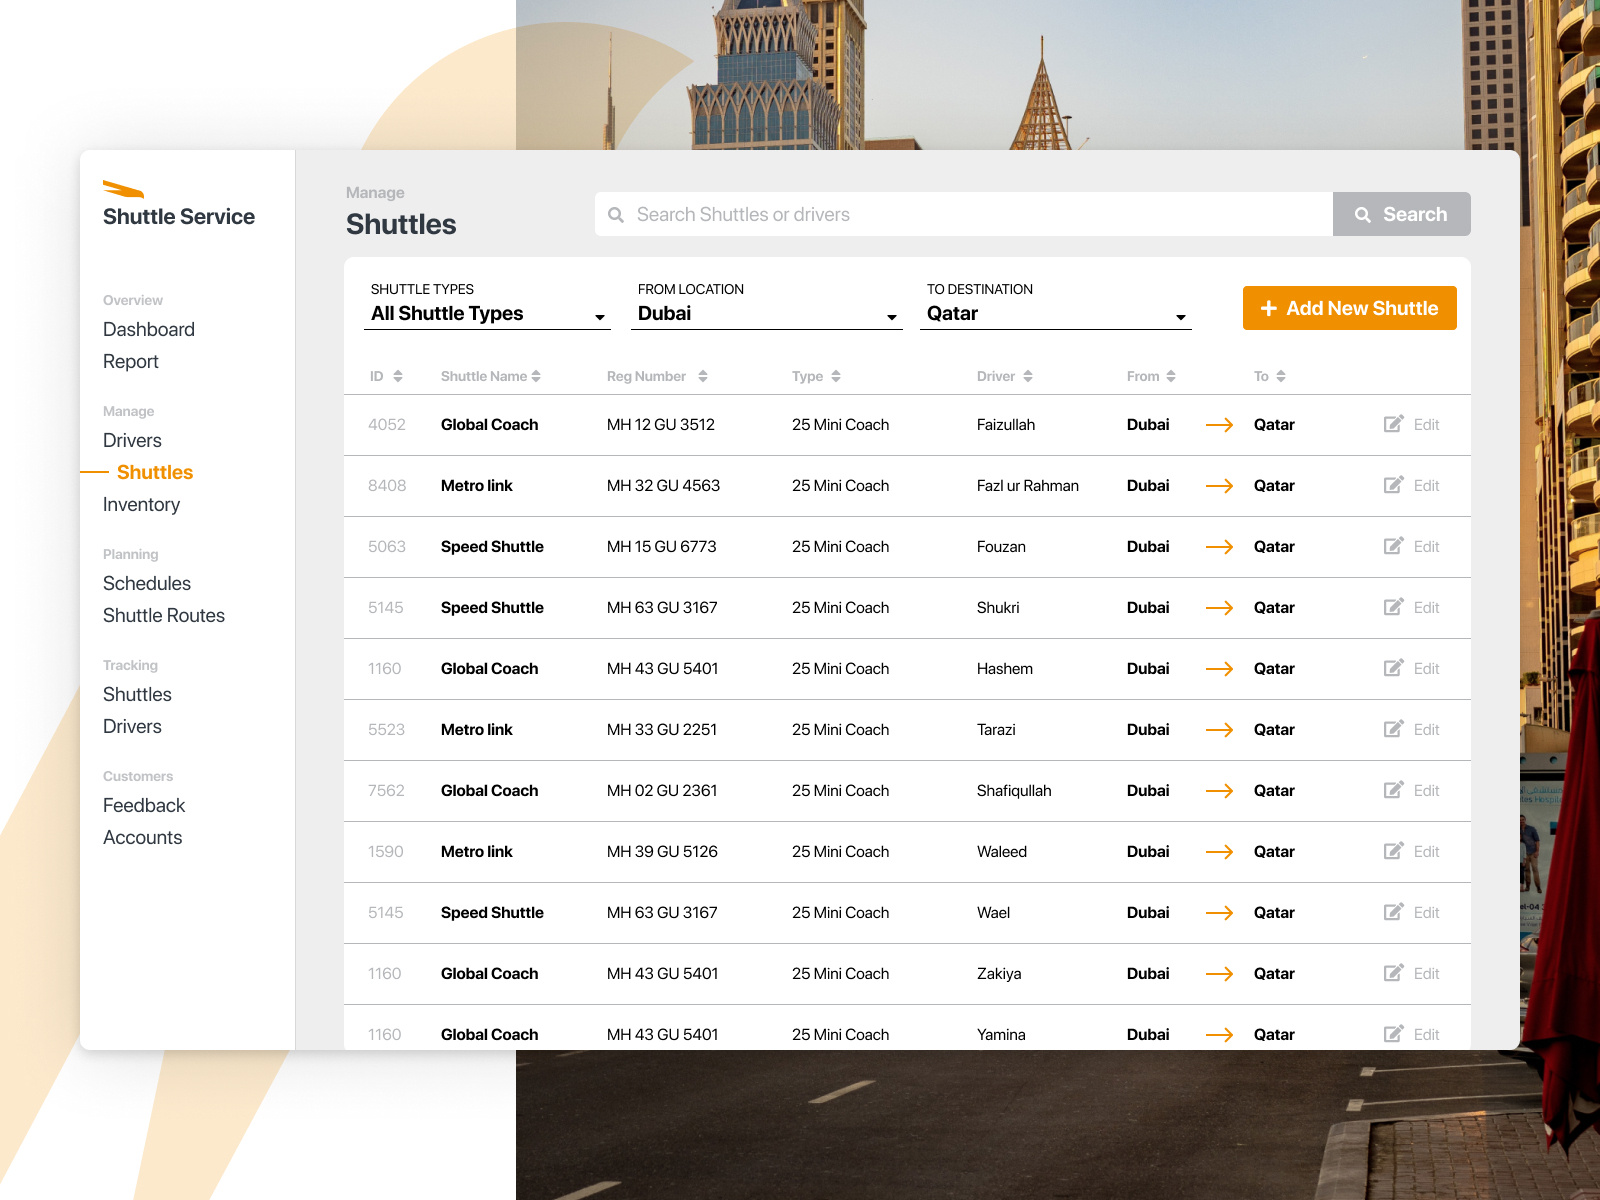The height and width of the screenshot is (1200, 1600).
Task: Click the Add New Shuttle button
Action: click(x=1349, y=308)
